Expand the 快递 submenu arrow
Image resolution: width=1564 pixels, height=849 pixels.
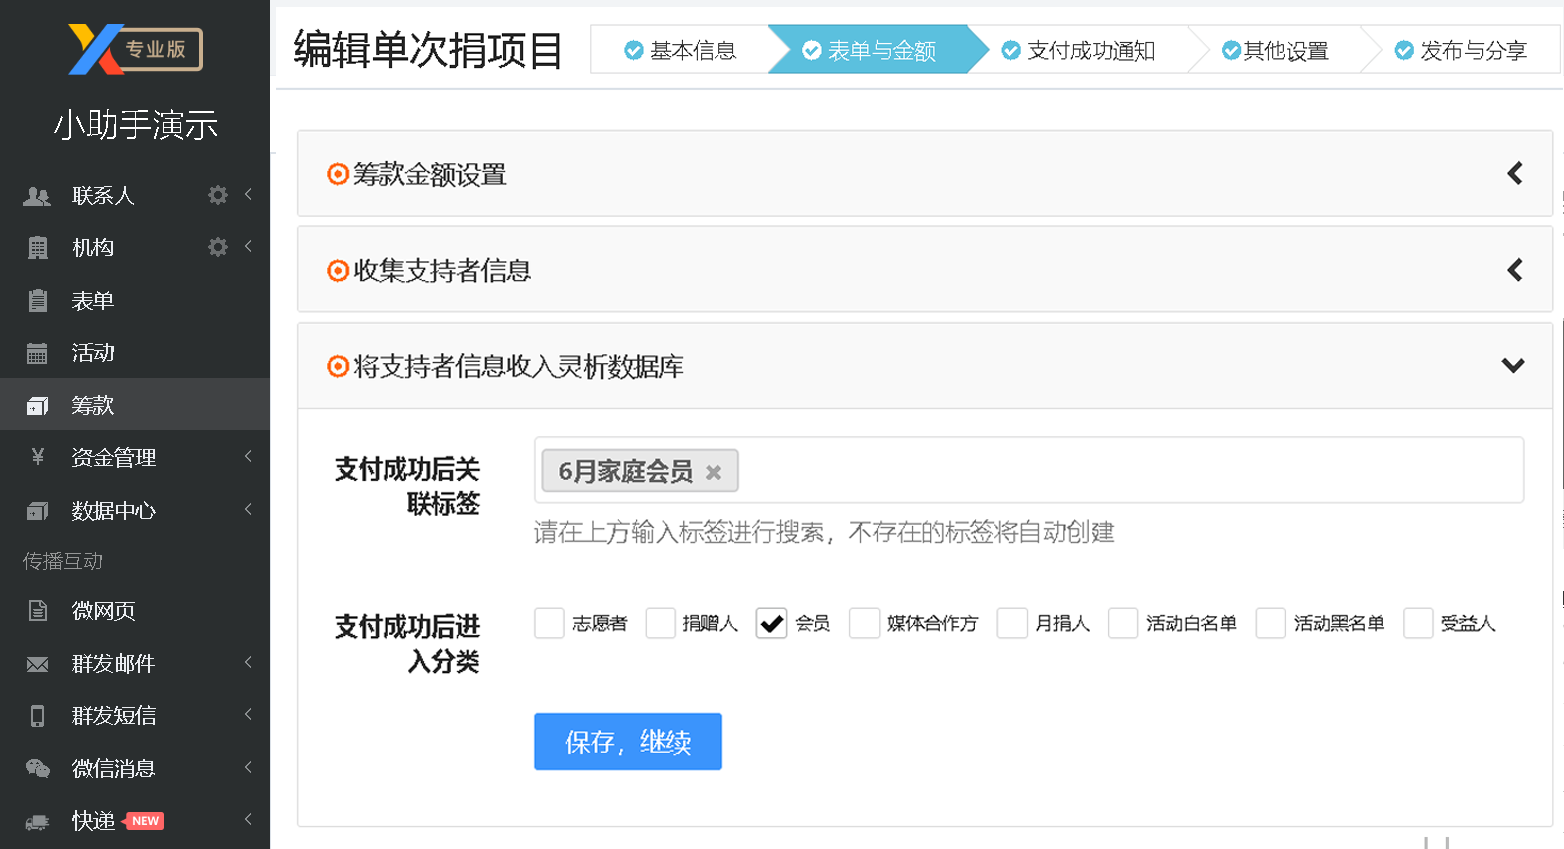point(248,819)
